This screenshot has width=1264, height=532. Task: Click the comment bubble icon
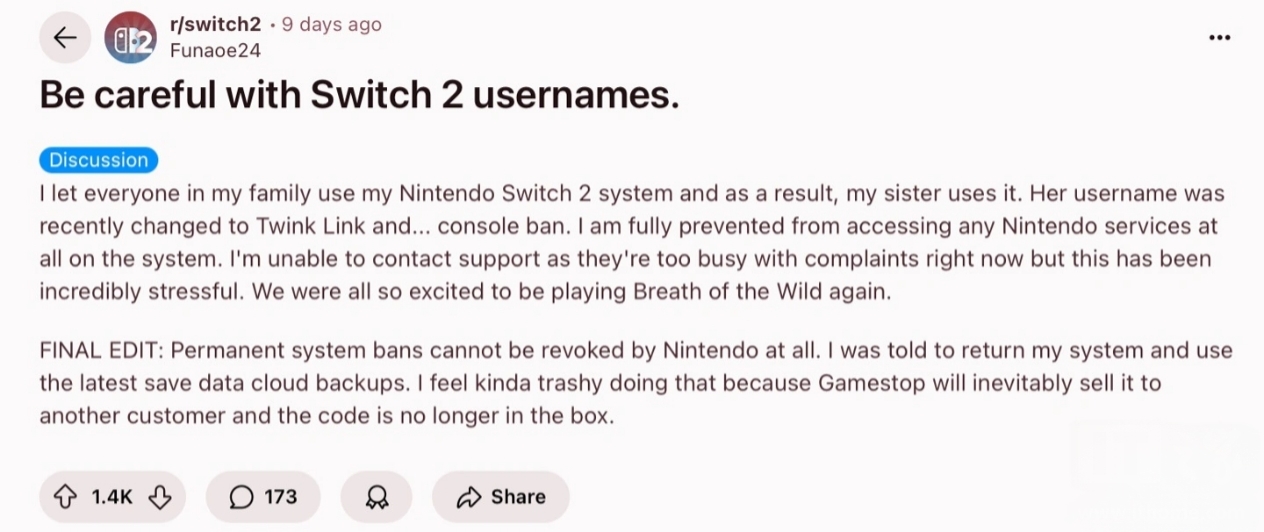click(x=241, y=497)
